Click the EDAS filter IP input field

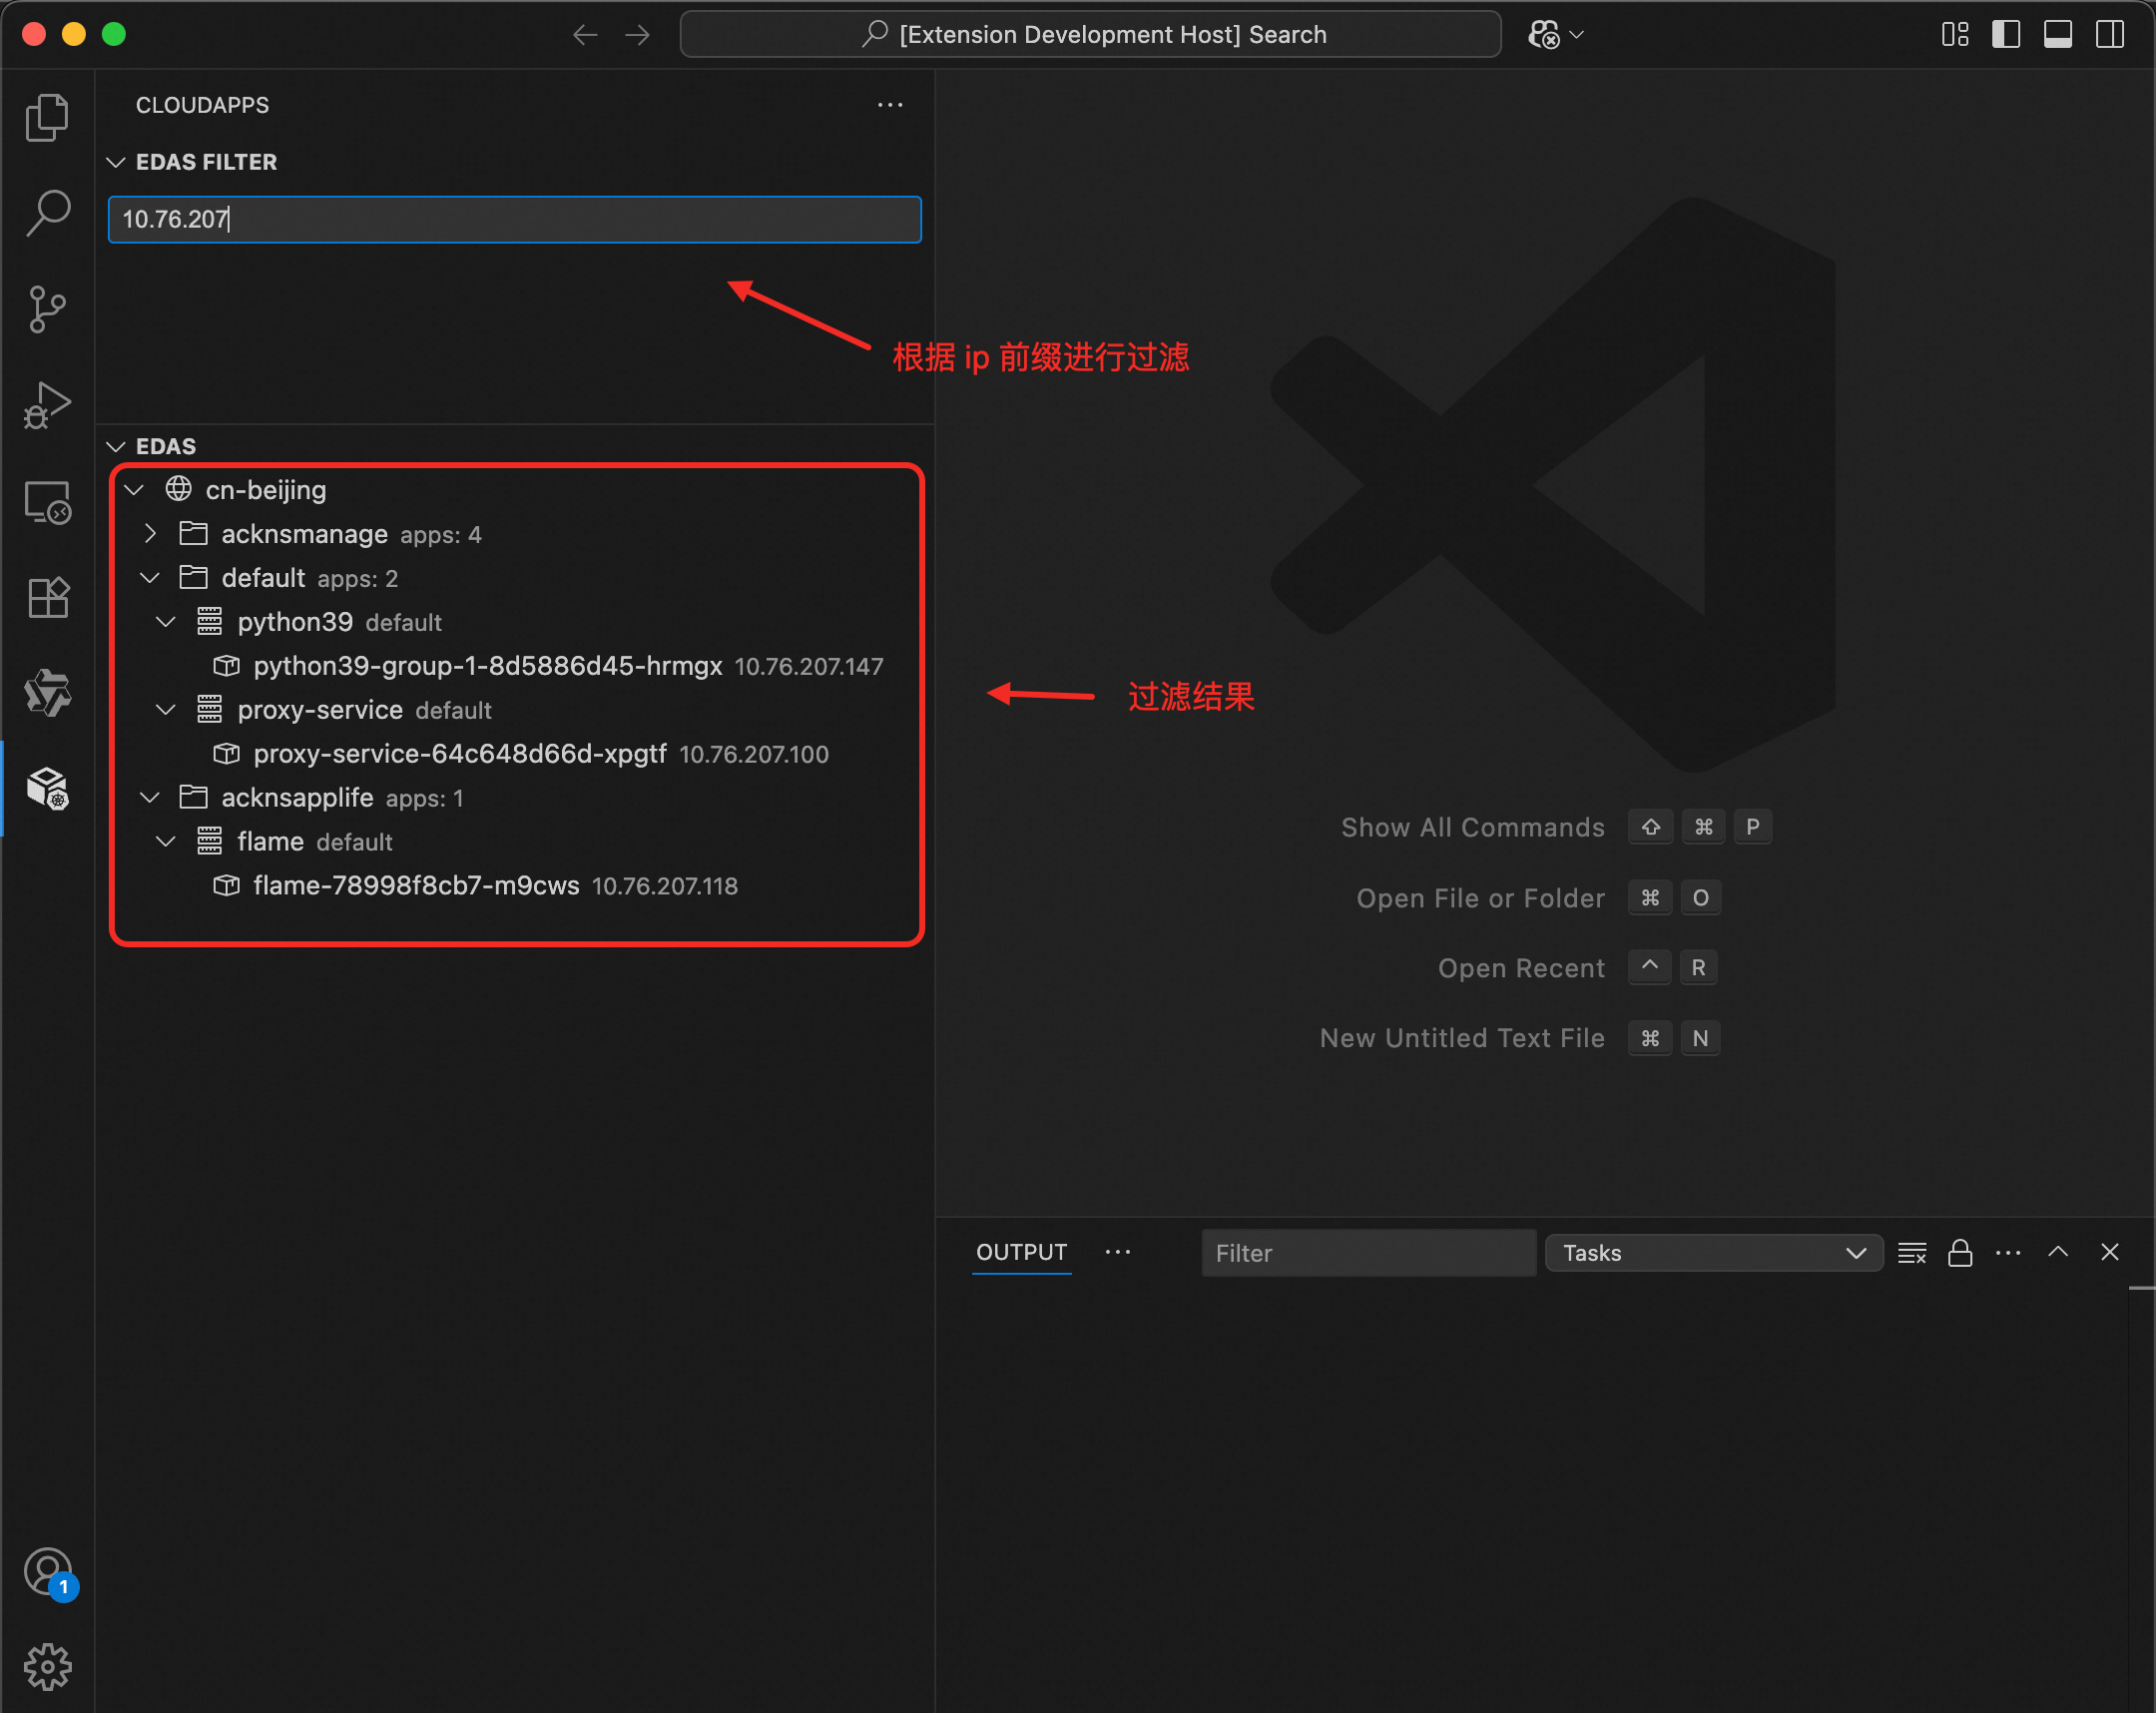(x=514, y=219)
